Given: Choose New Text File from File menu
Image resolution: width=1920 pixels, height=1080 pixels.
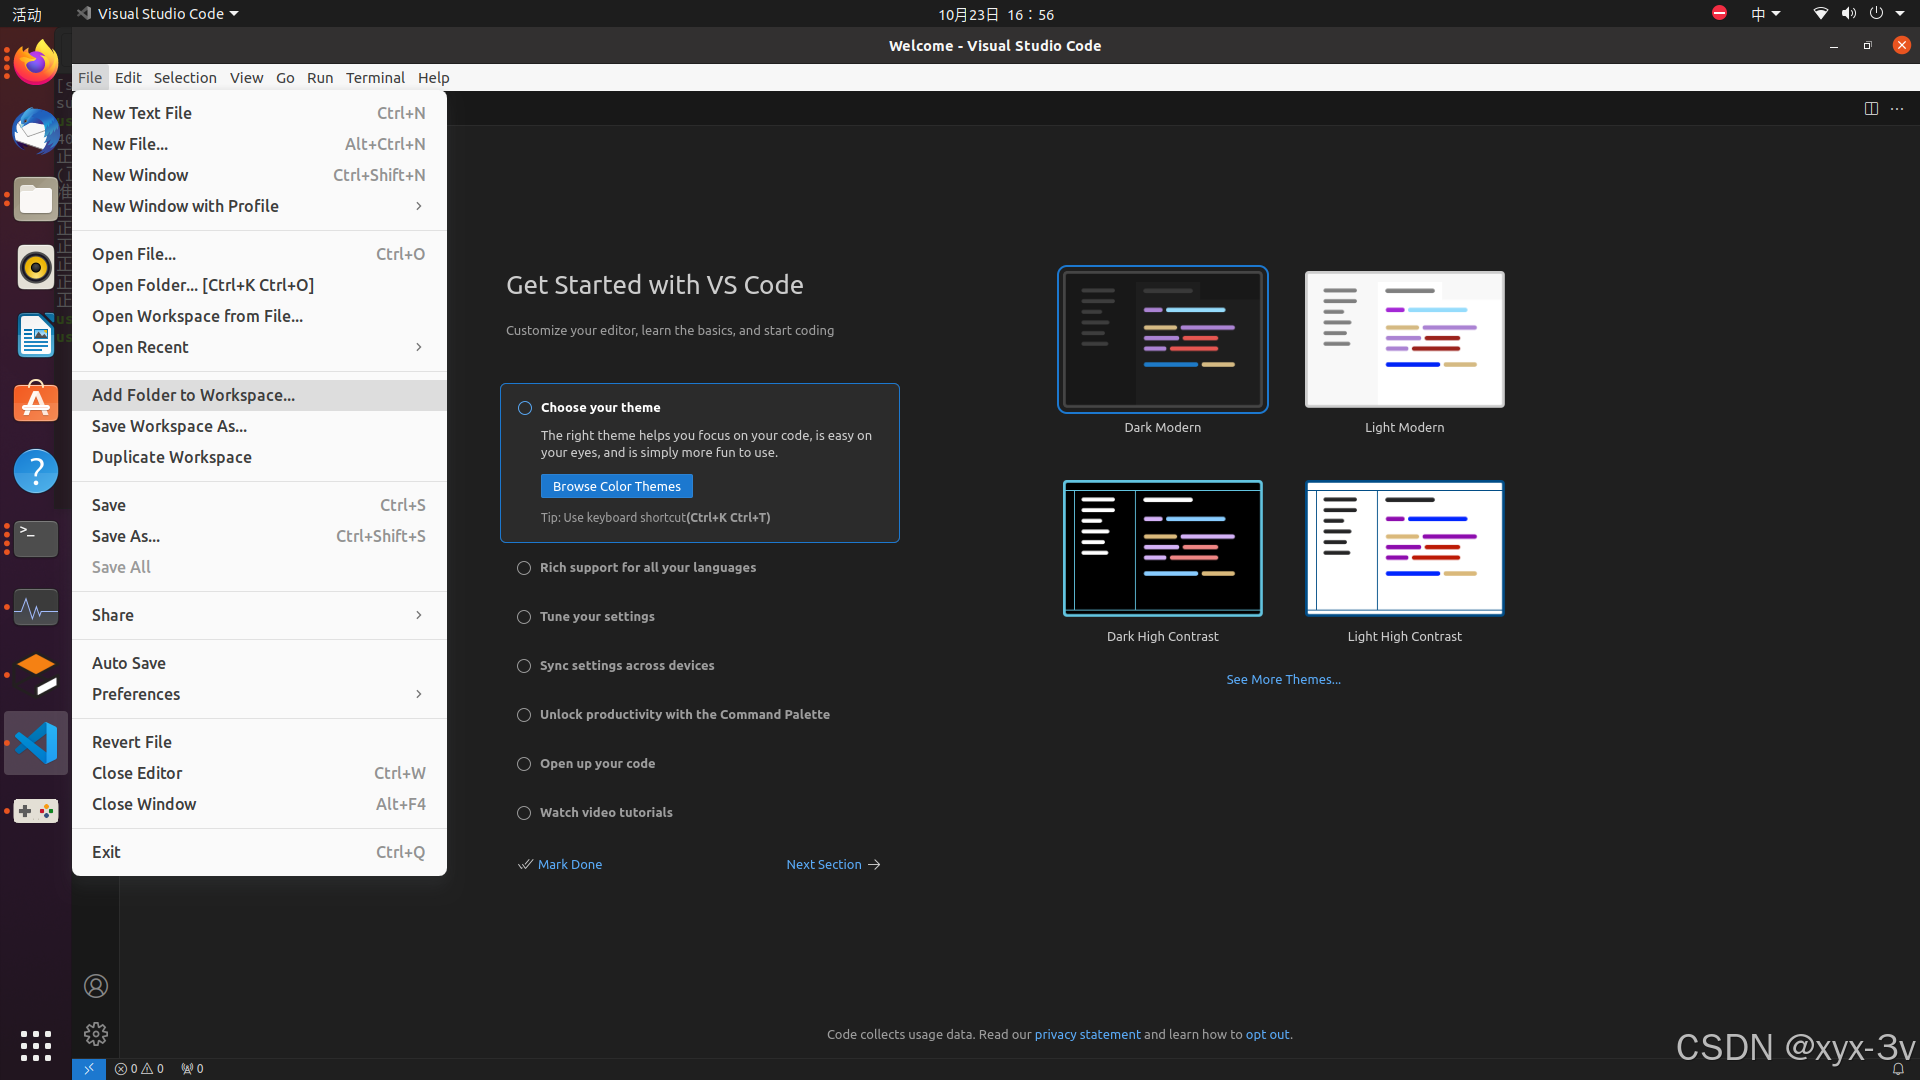Looking at the screenshot, I should (x=259, y=113).
